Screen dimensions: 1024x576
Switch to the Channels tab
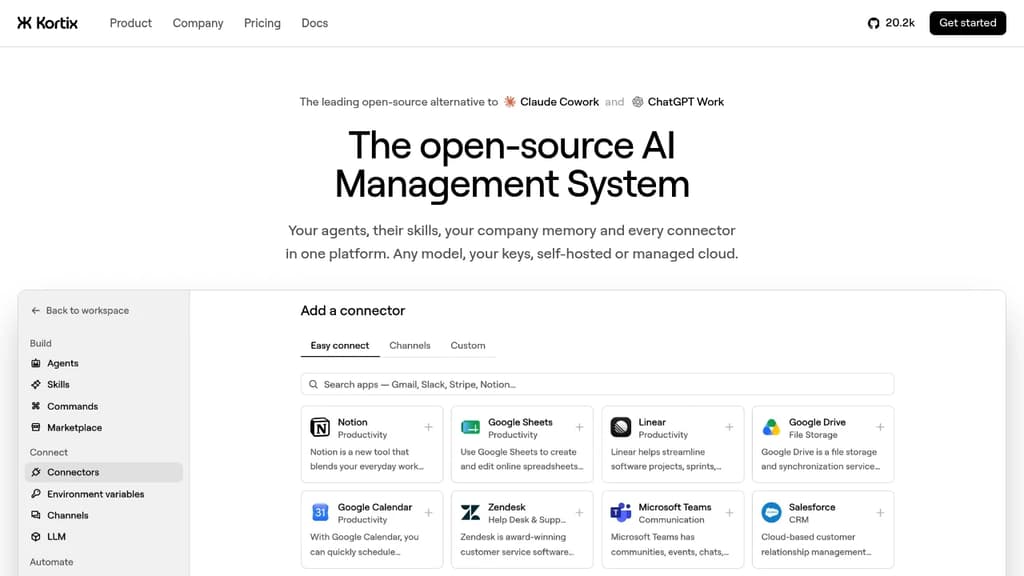[x=410, y=345]
